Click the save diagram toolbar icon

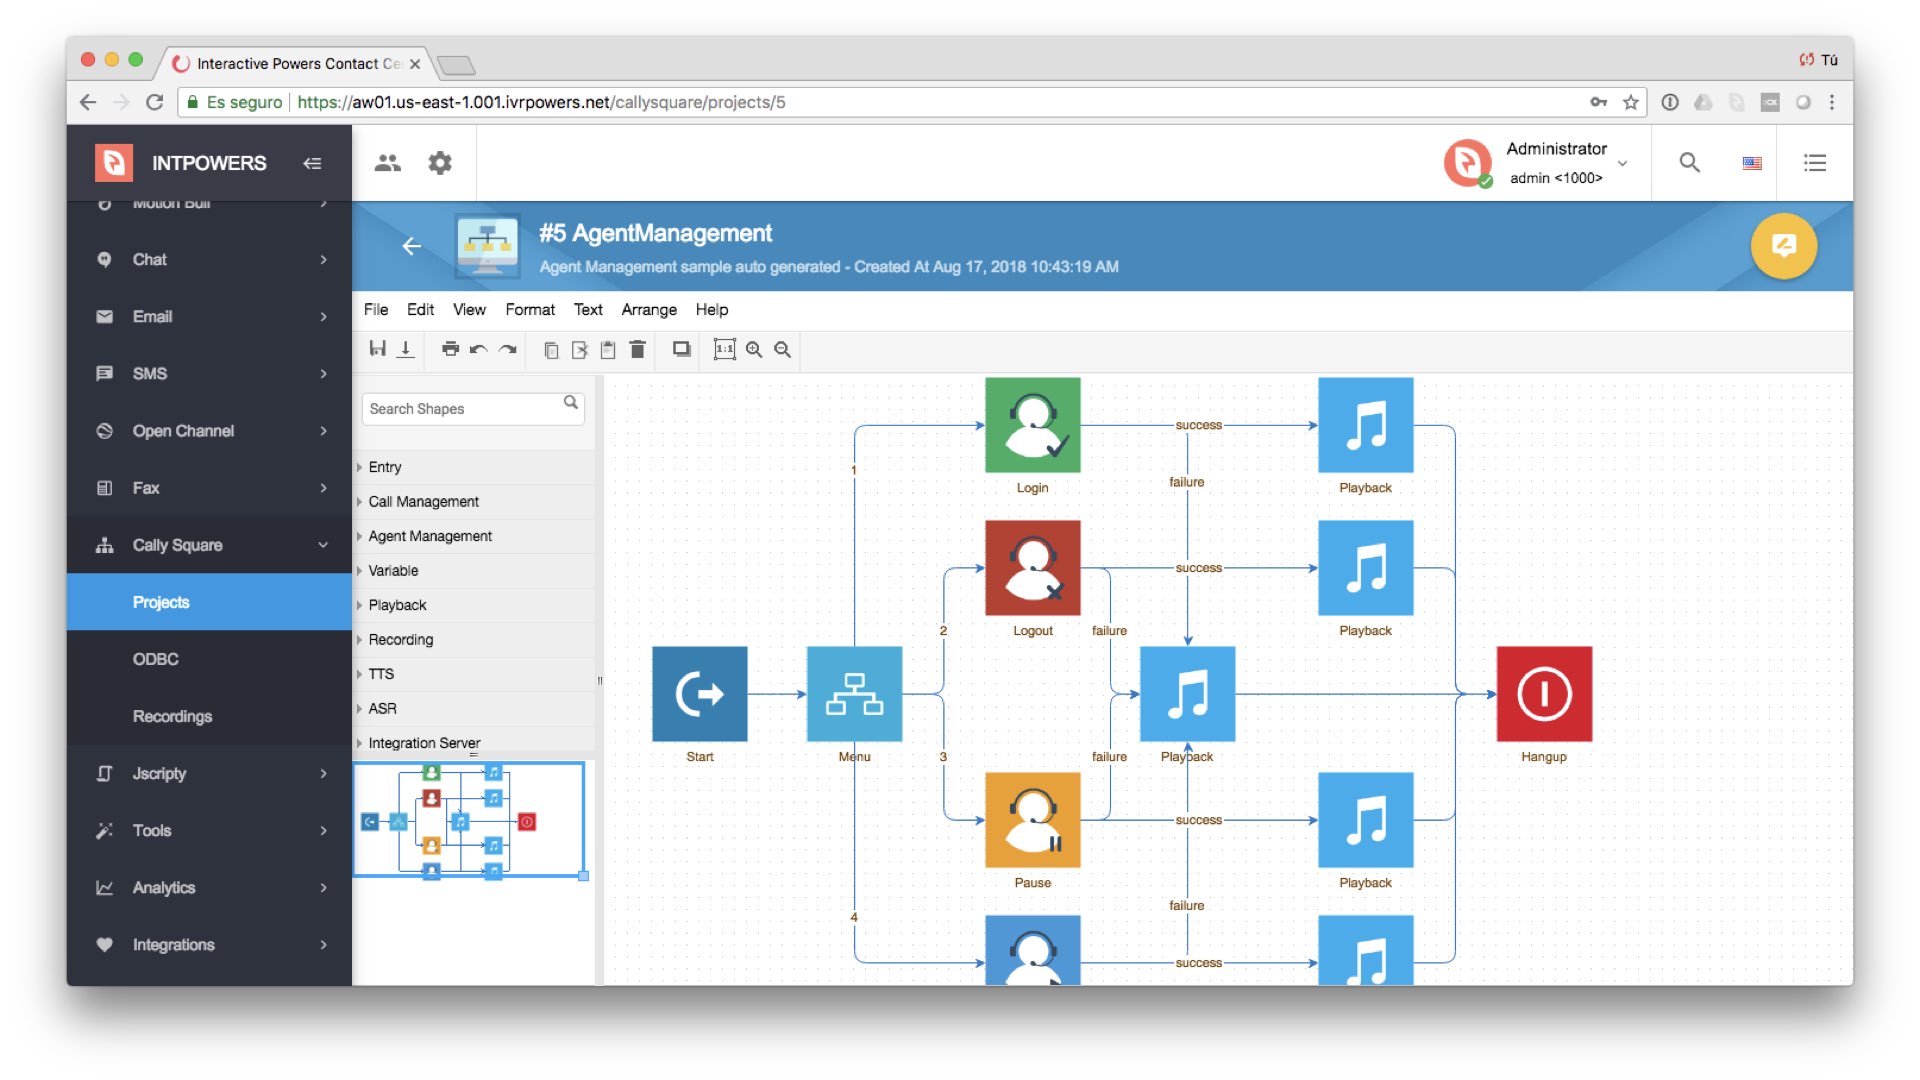[x=377, y=349]
